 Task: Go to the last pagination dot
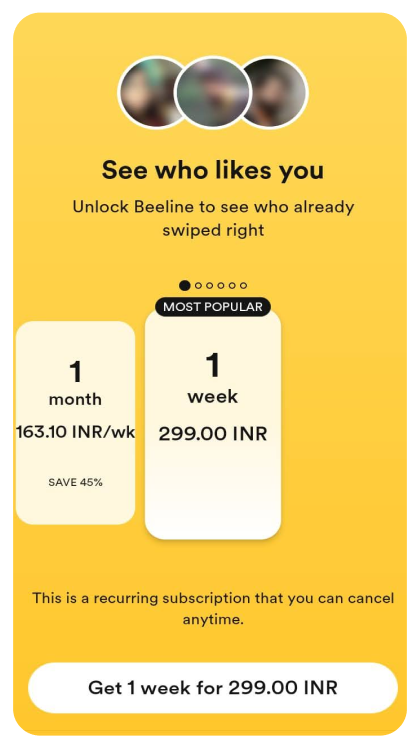243,286
